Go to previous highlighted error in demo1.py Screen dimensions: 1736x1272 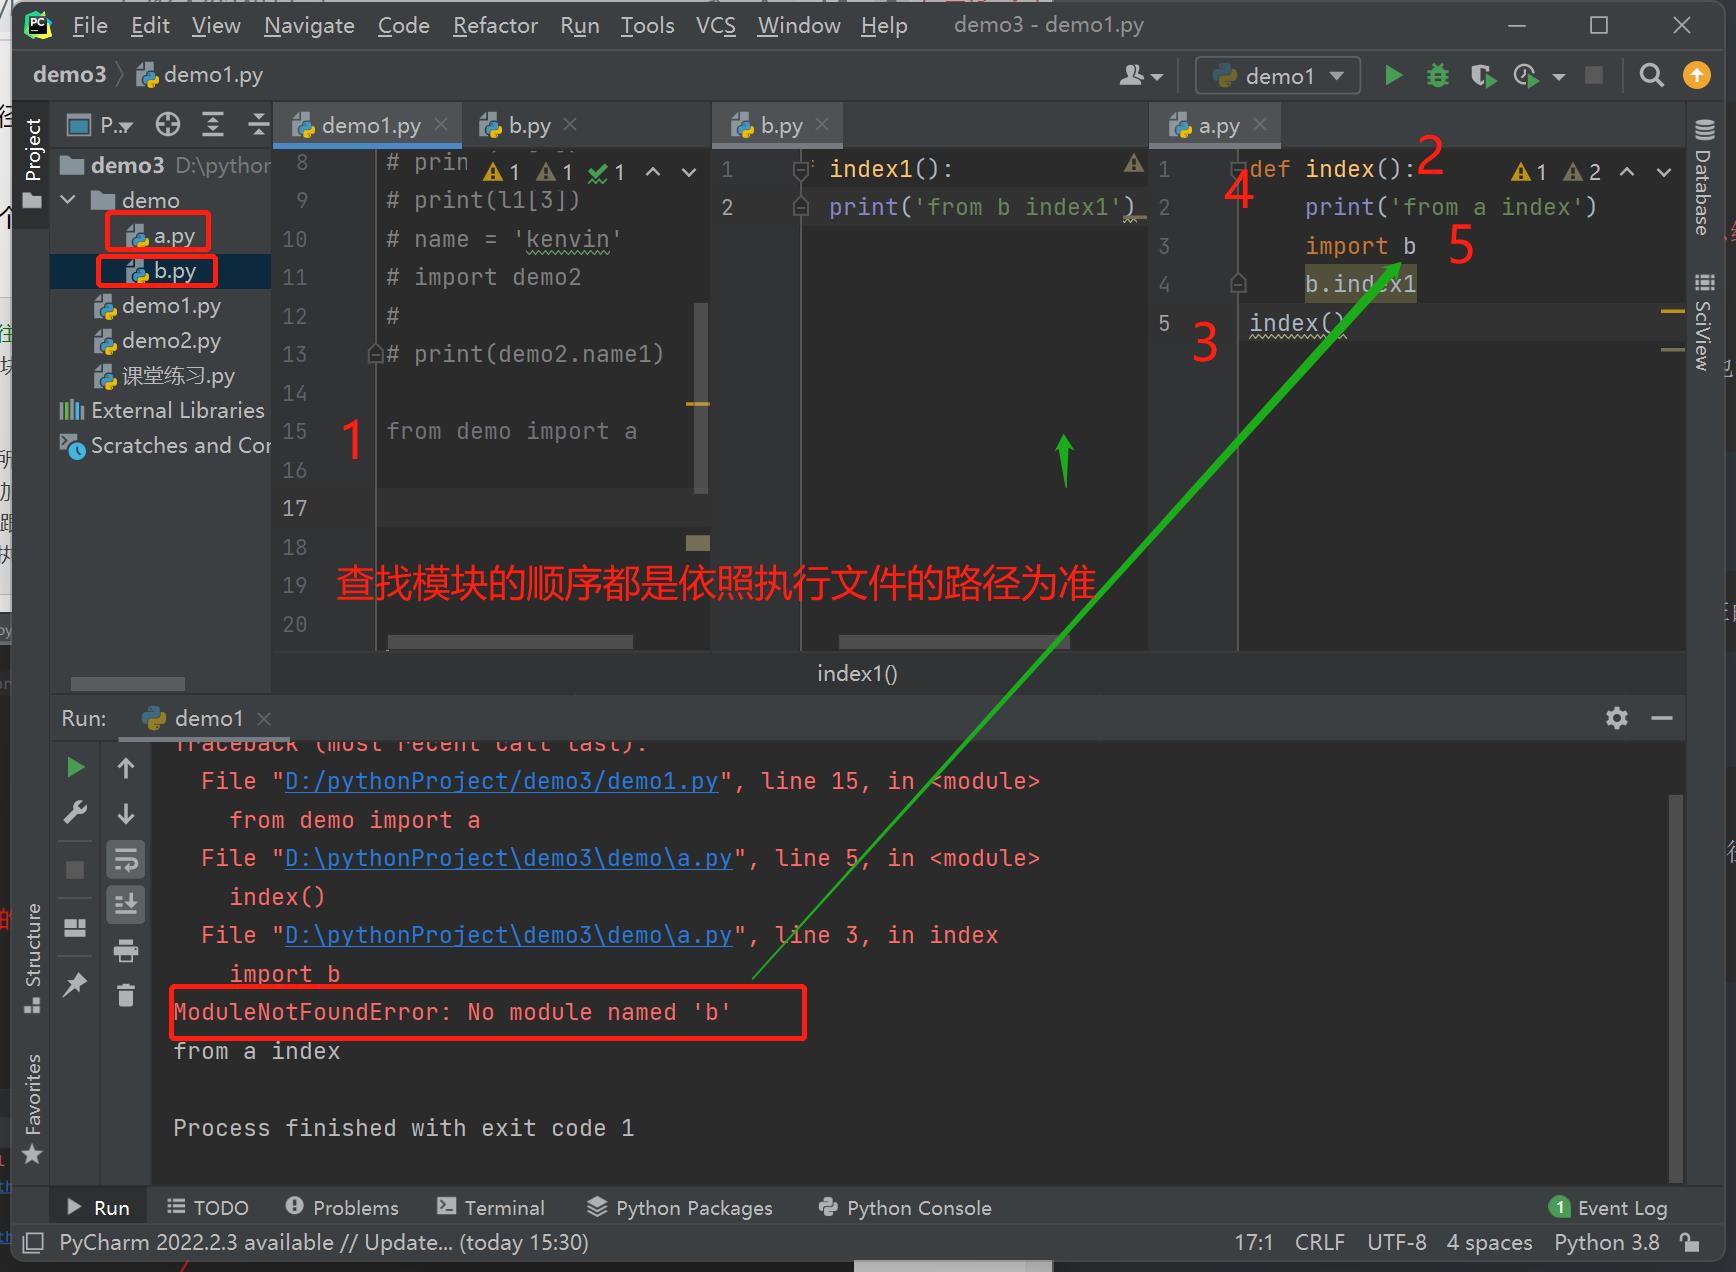[x=653, y=172]
